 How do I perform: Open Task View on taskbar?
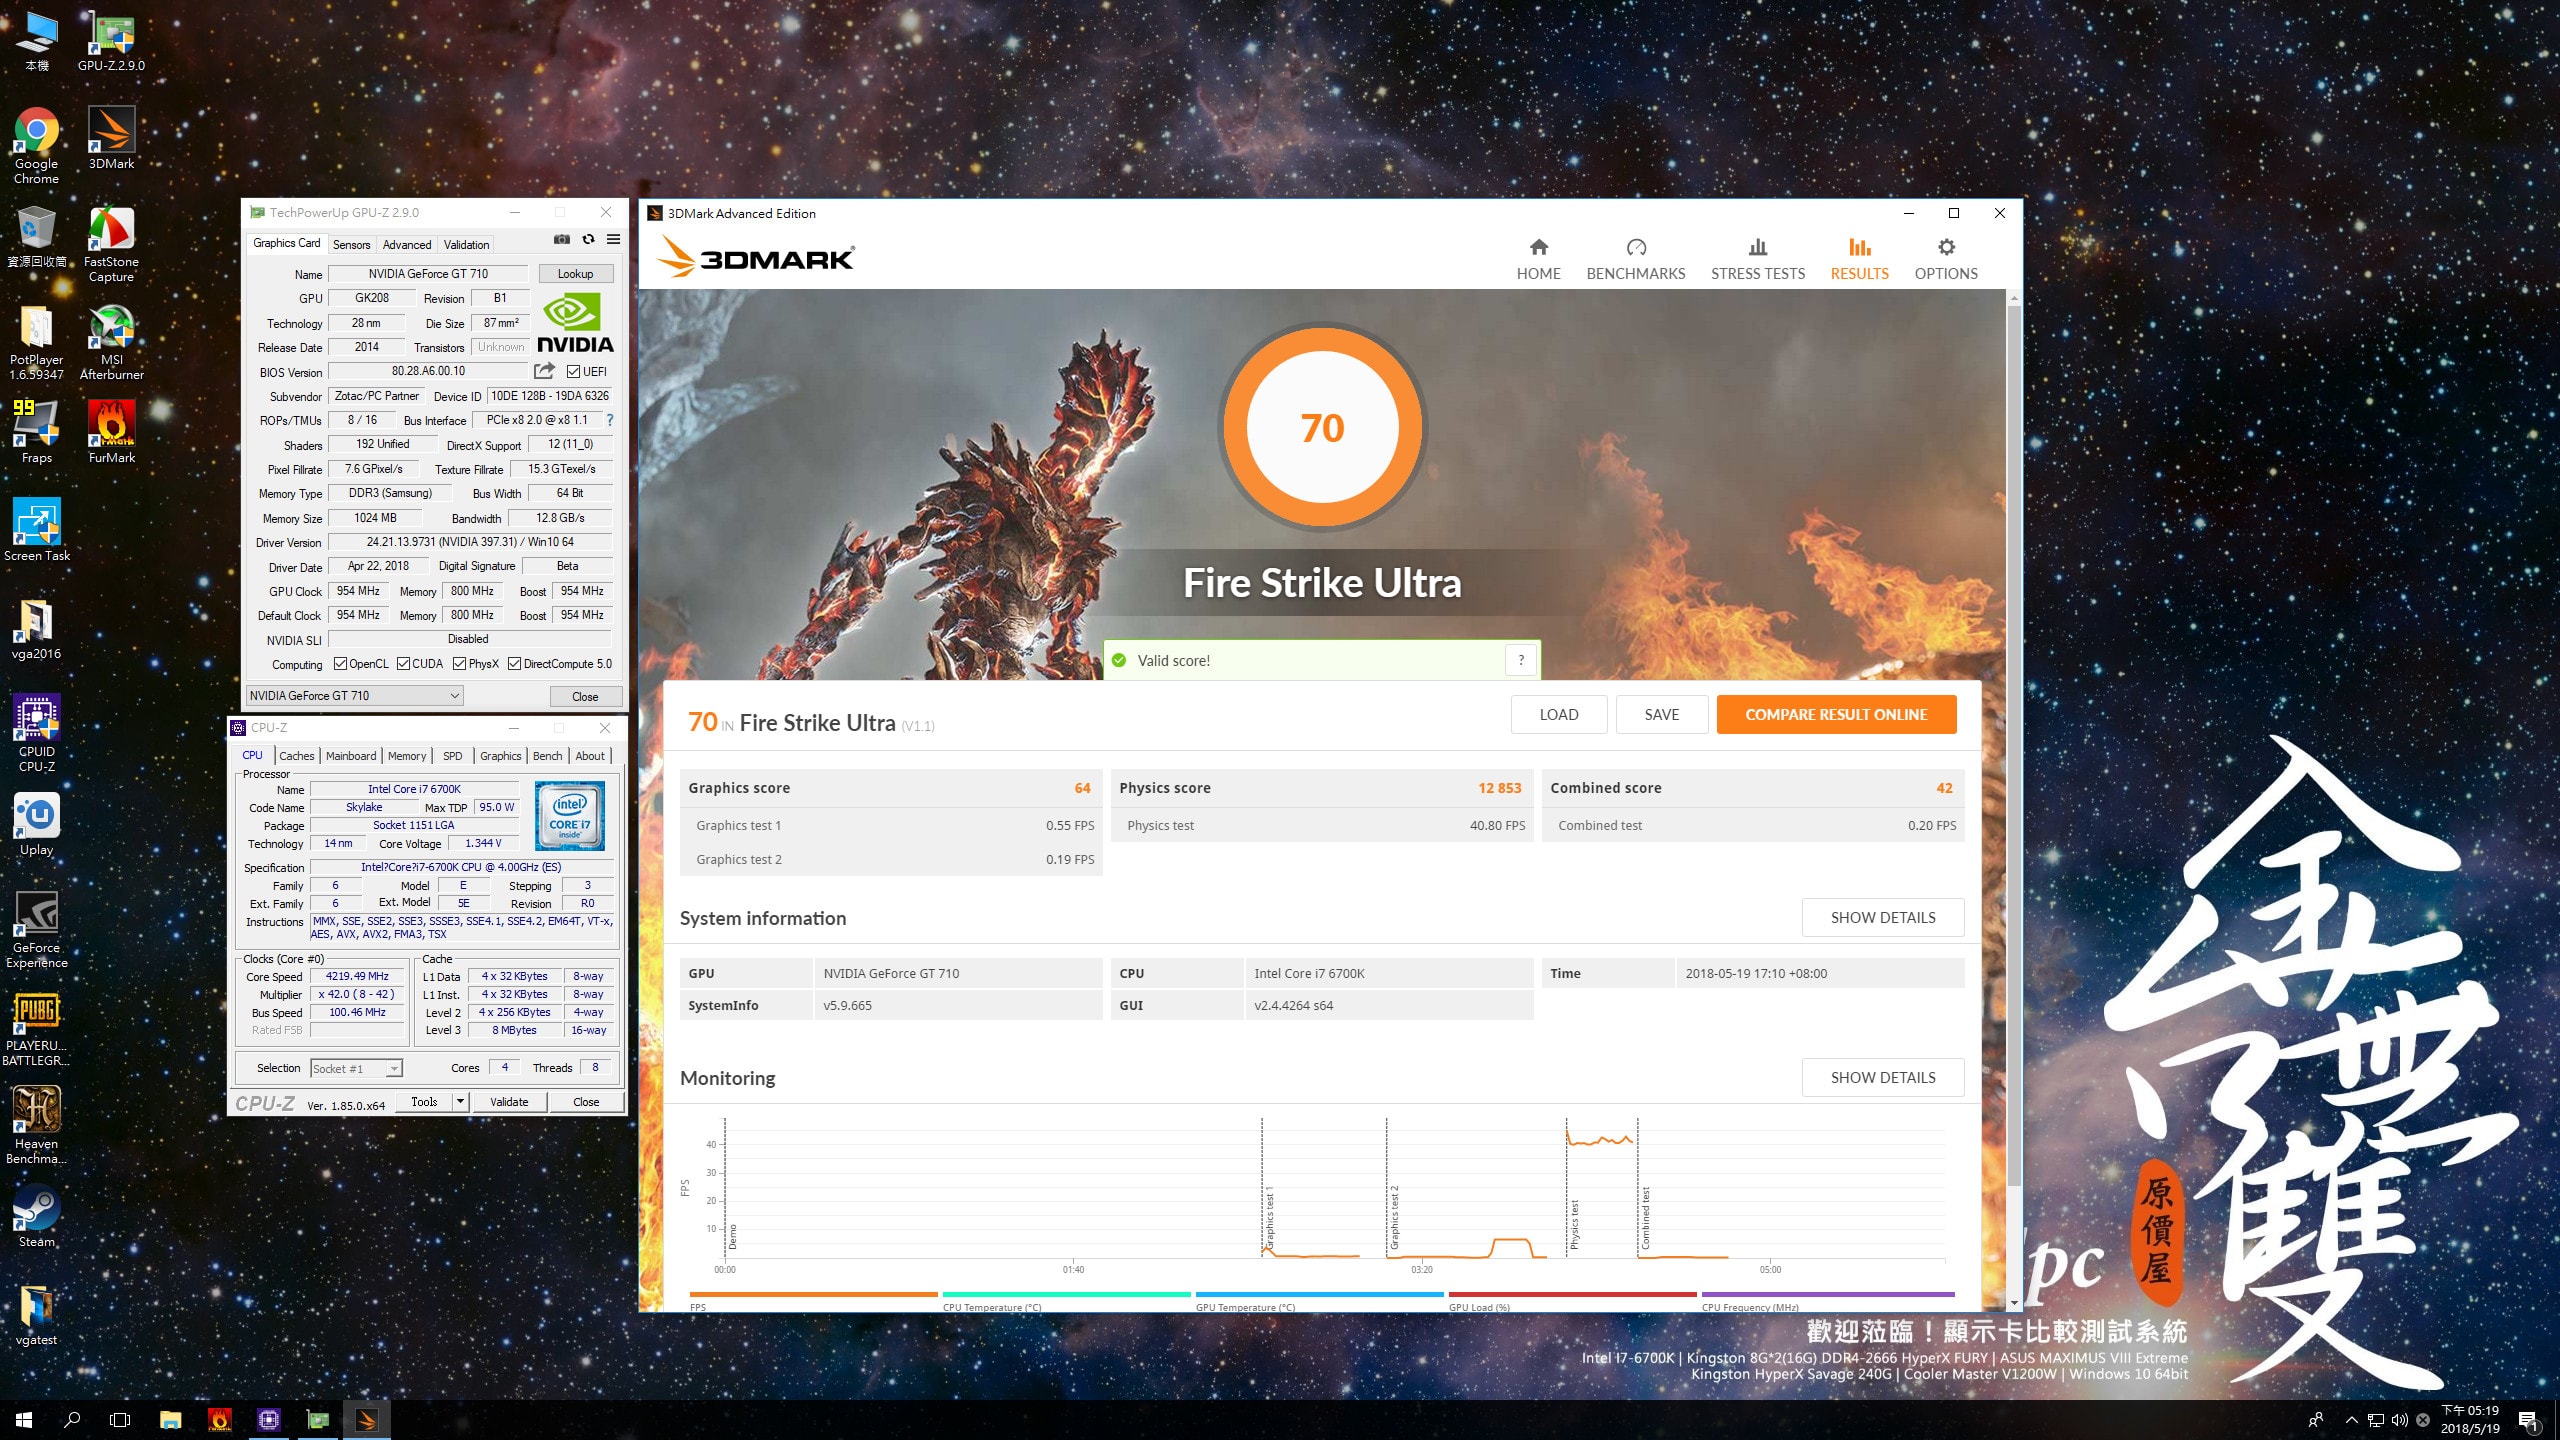[120, 1420]
